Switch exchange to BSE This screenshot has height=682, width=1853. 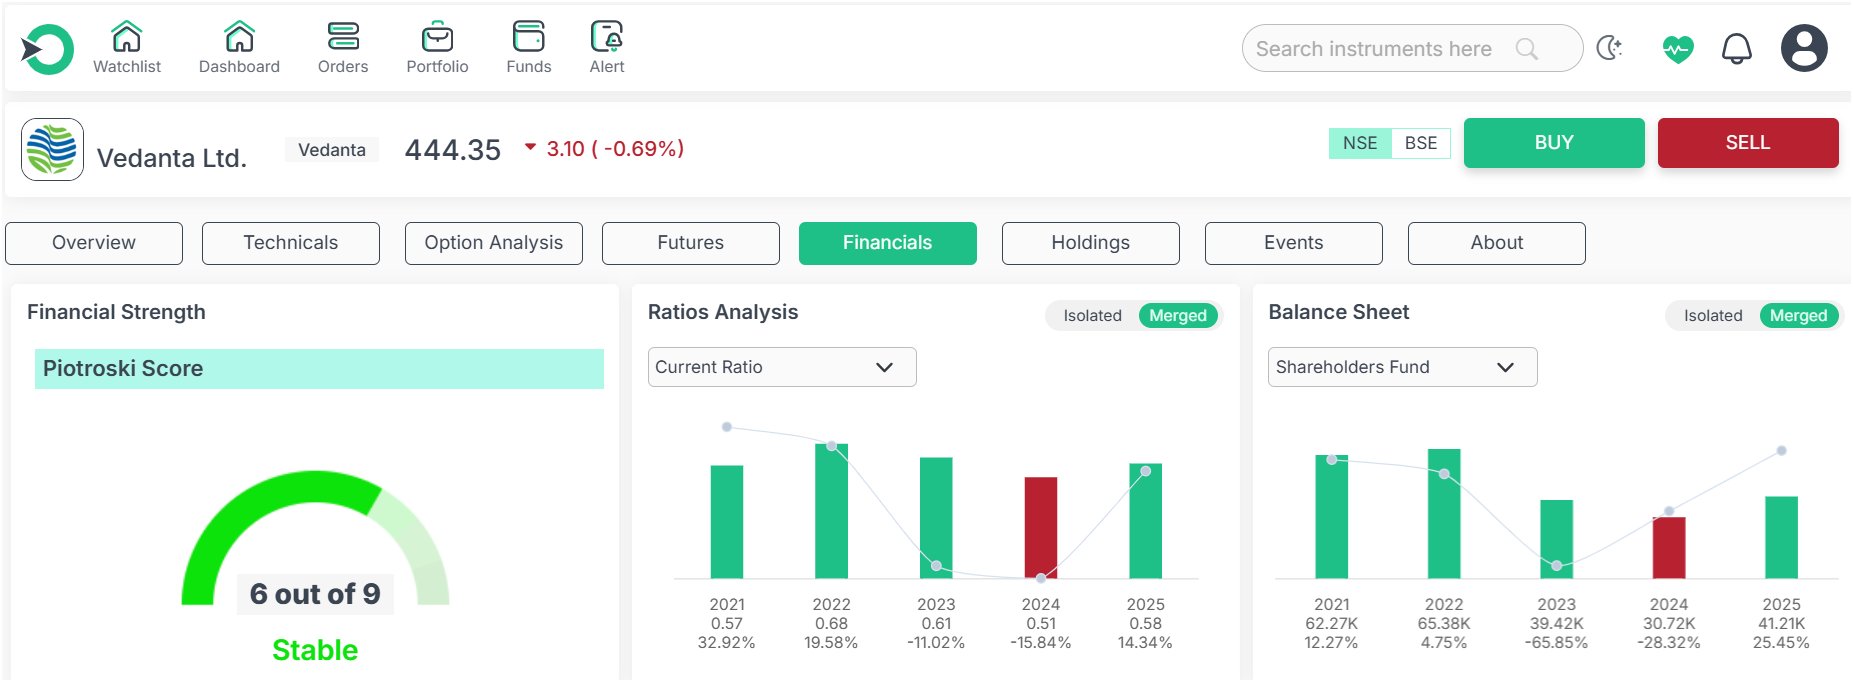point(1421,143)
